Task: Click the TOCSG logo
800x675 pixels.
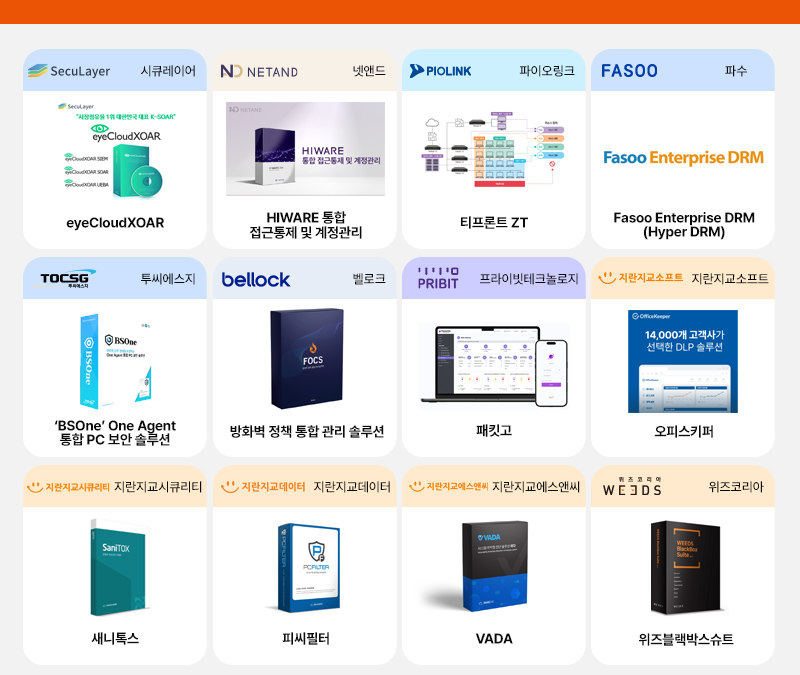Action: click(x=65, y=279)
